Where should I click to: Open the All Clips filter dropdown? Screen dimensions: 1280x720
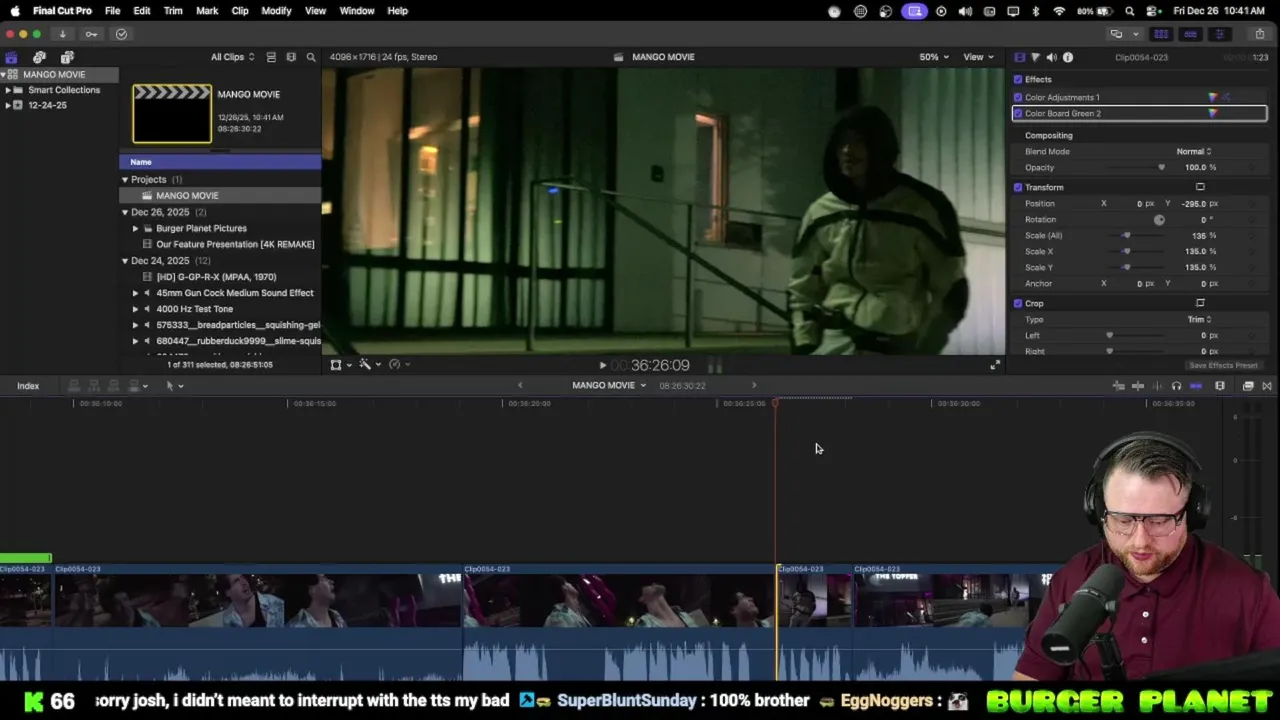[x=232, y=57]
